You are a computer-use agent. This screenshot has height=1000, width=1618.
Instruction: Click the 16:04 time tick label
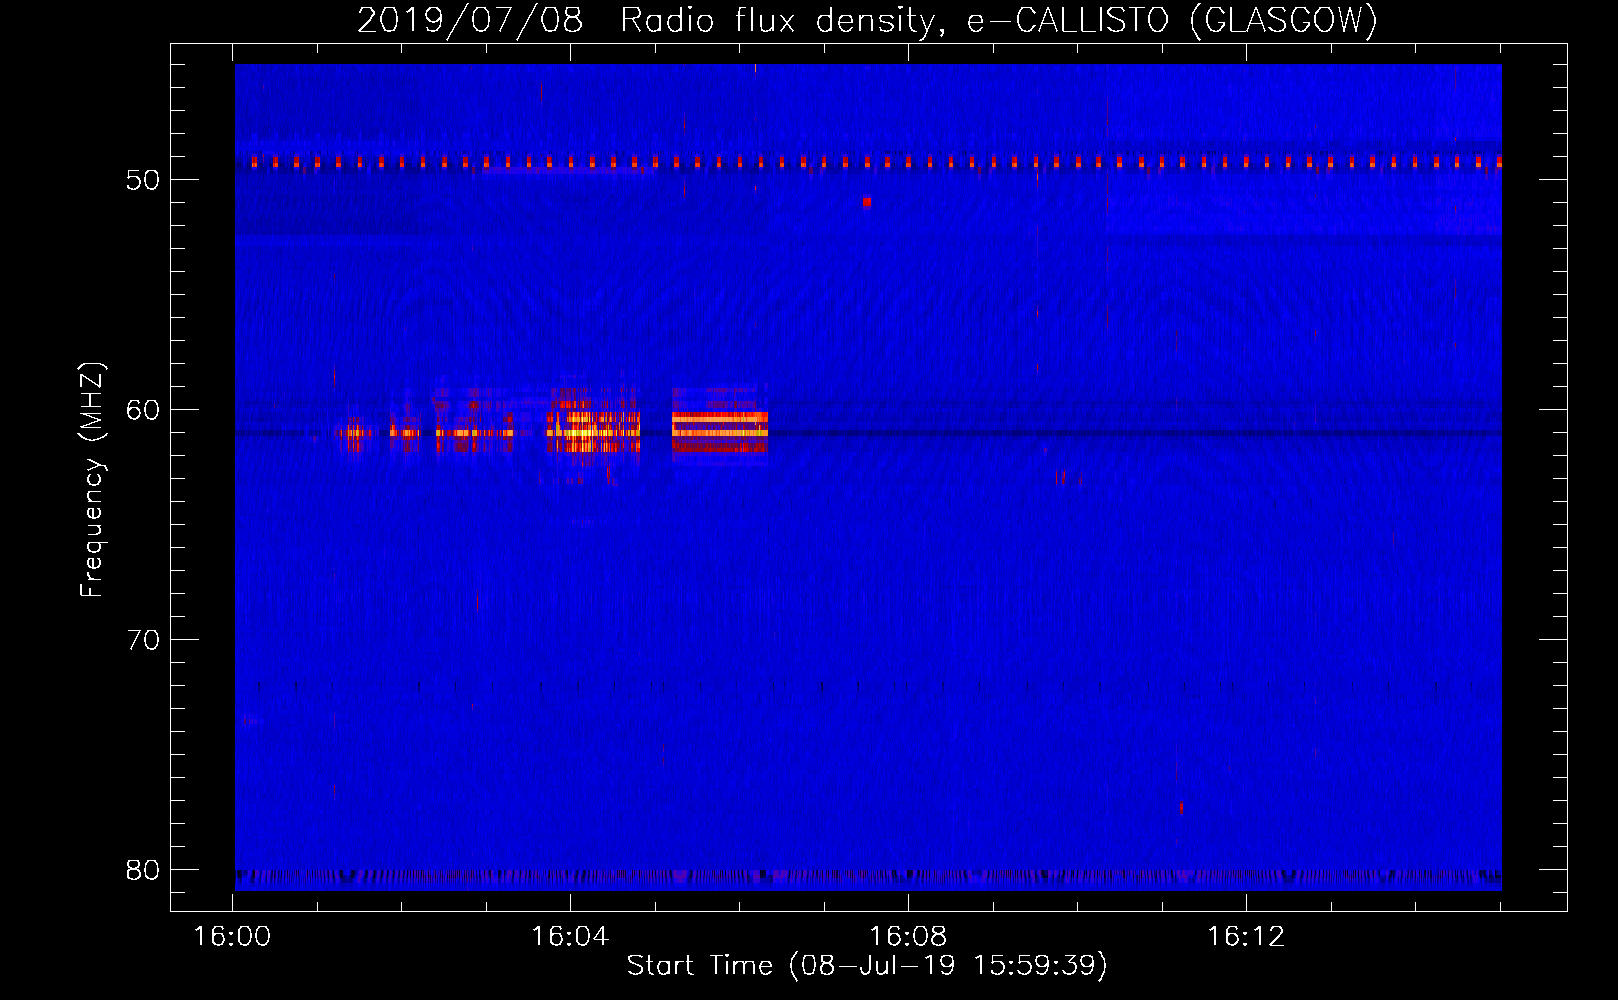[570, 937]
